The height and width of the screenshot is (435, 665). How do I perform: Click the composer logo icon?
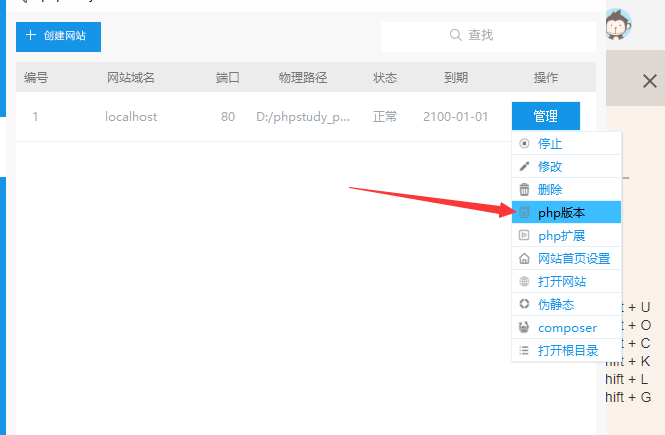pos(524,327)
